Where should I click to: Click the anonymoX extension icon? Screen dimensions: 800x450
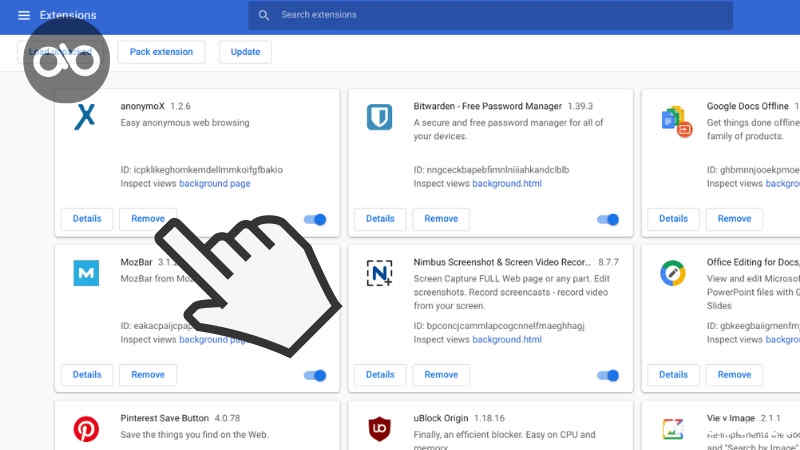click(85, 117)
